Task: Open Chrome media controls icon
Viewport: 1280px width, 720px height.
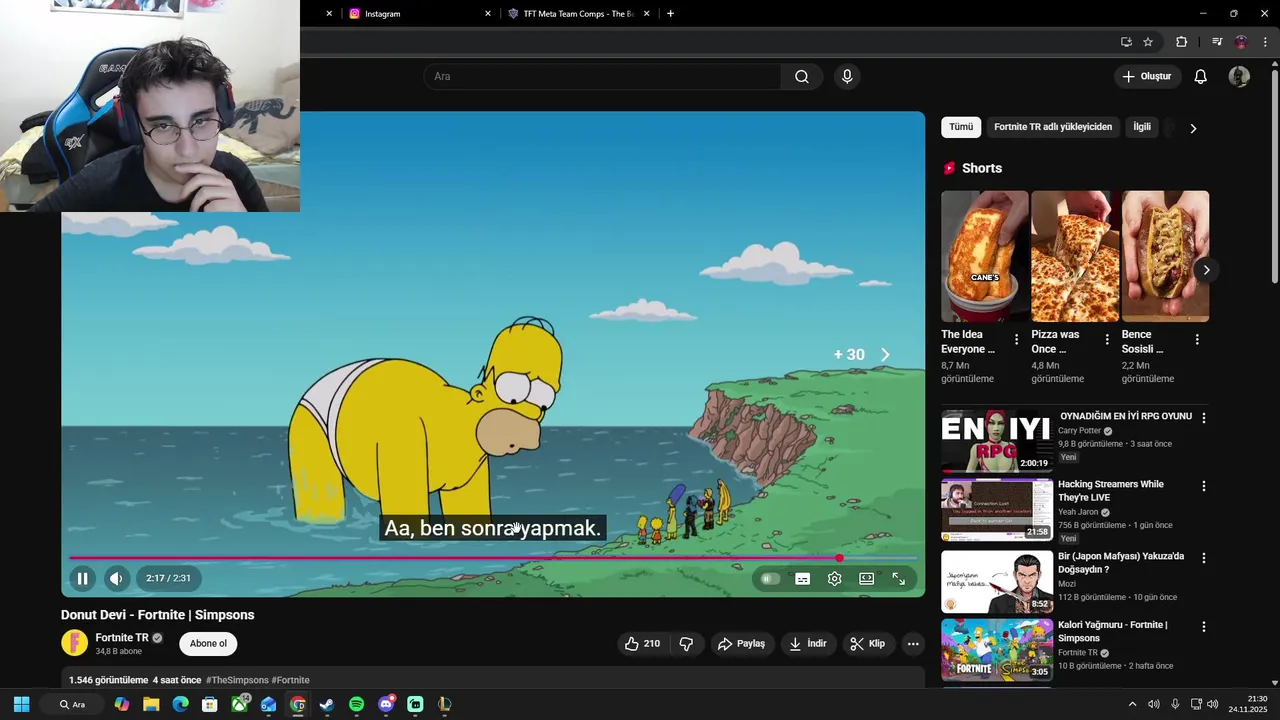Action: (x=1216, y=42)
